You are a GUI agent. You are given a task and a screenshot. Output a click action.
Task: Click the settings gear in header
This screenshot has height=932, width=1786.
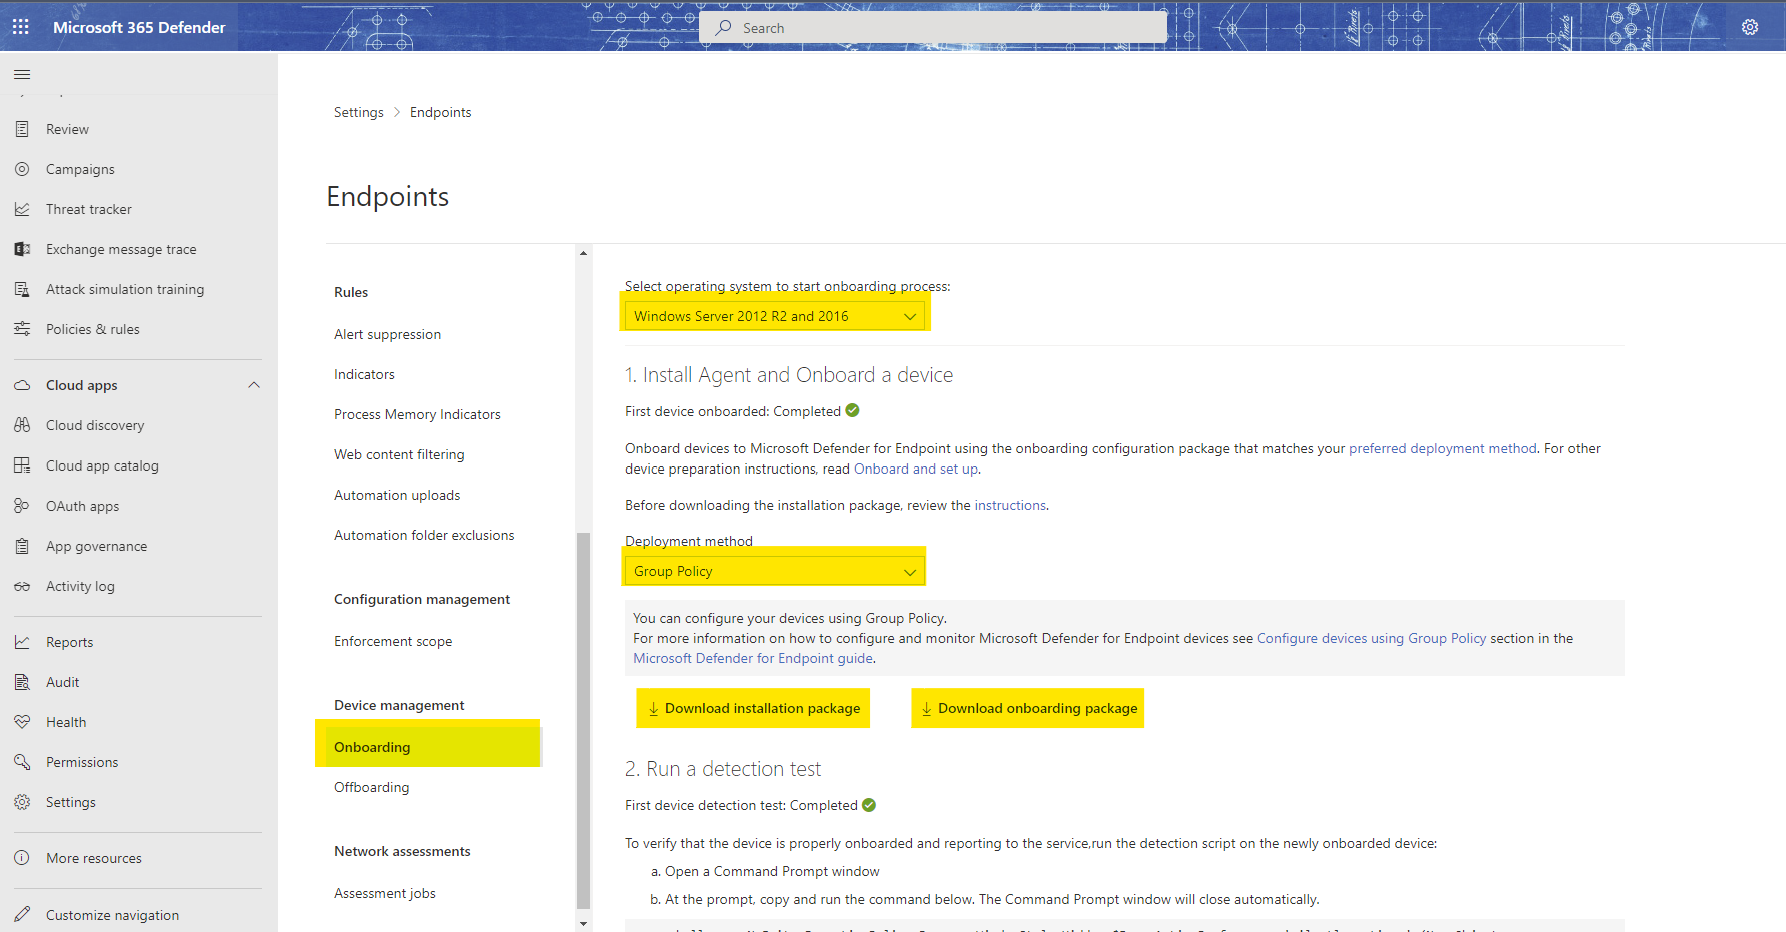click(x=1750, y=27)
